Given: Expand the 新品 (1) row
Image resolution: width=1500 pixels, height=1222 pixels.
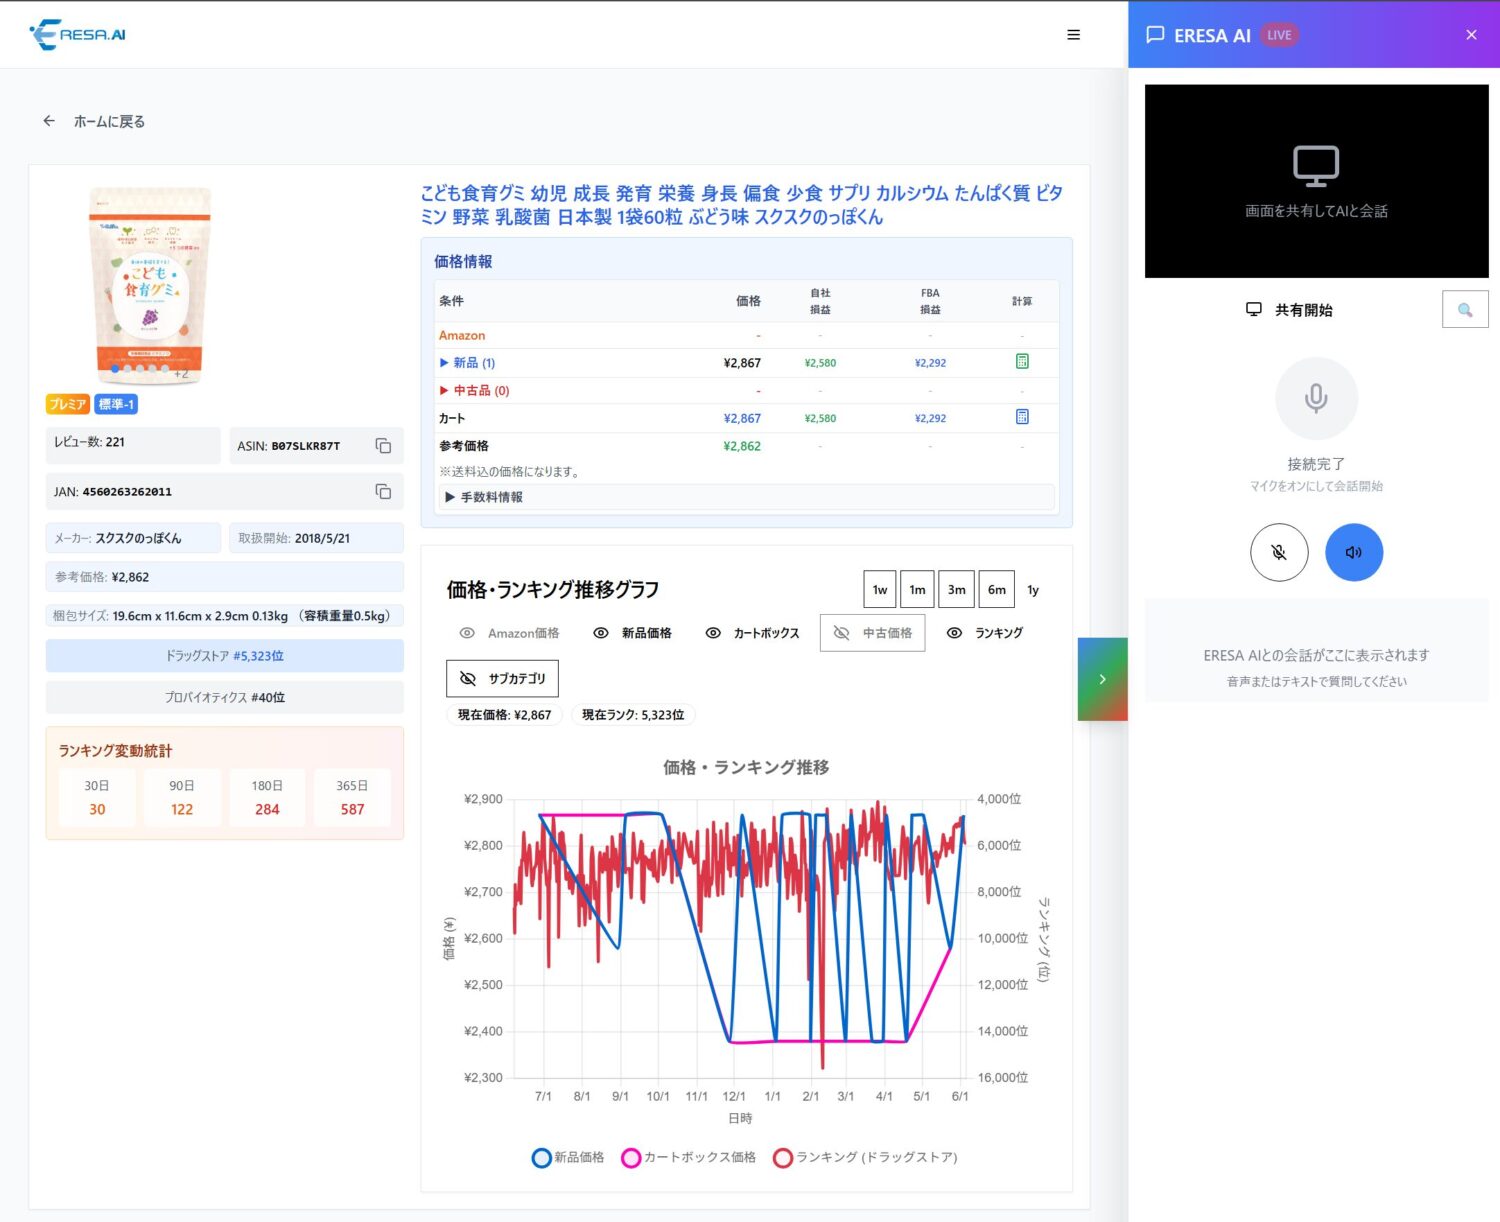Looking at the screenshot, I should (x=467, y=363).
